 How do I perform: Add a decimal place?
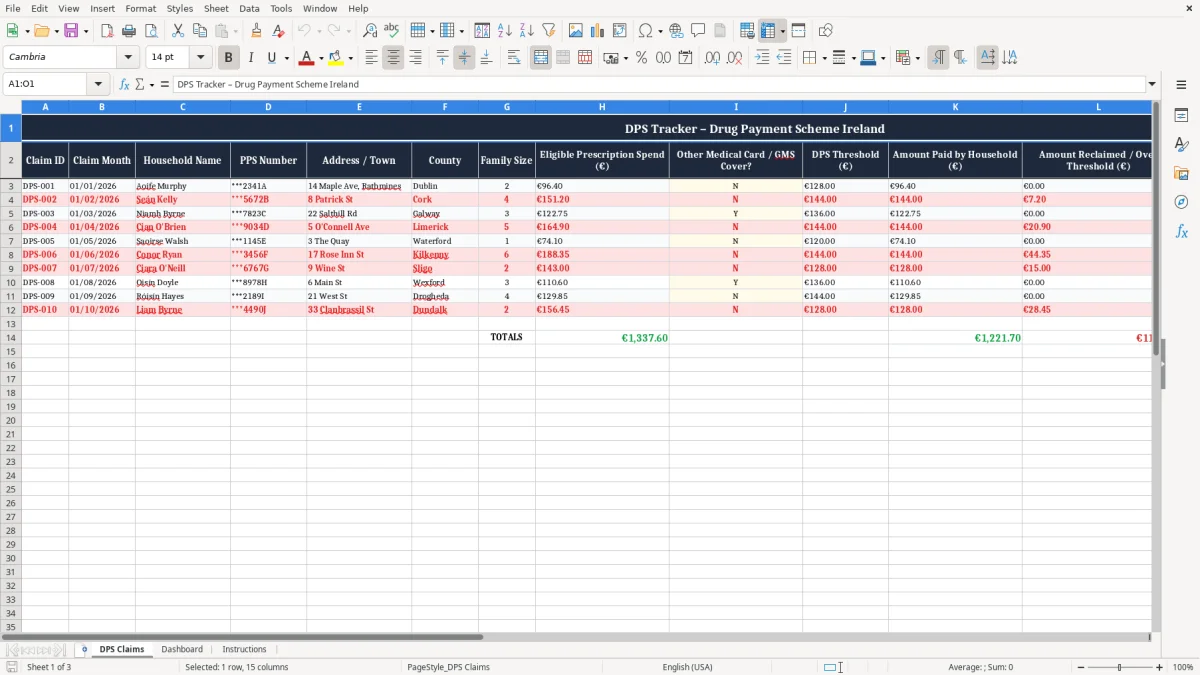tap(712, 58)
